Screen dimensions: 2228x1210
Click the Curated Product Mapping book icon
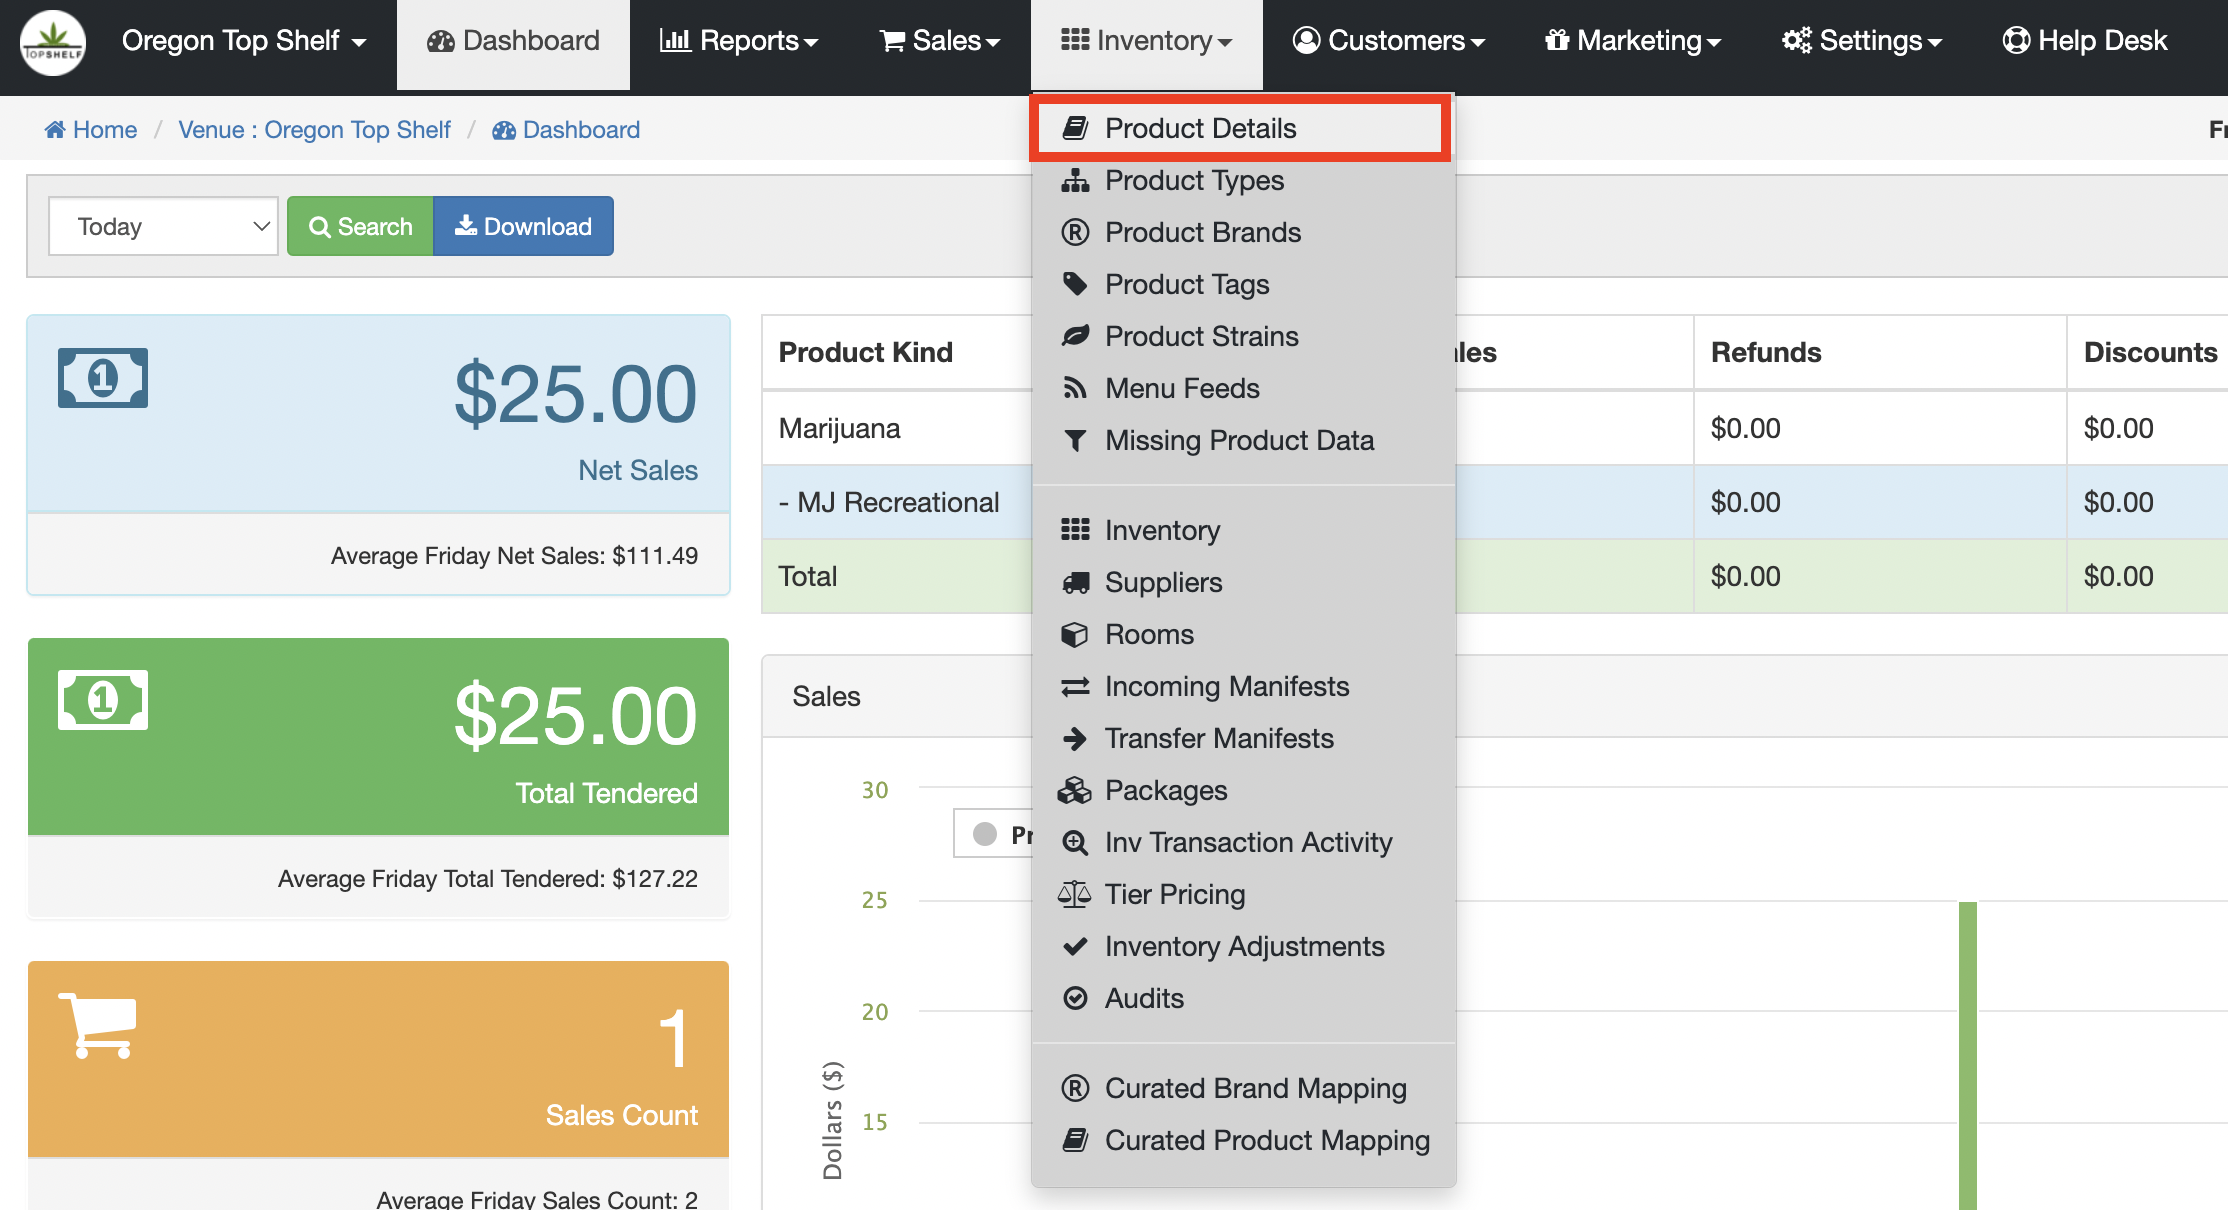point(1075,1140)
